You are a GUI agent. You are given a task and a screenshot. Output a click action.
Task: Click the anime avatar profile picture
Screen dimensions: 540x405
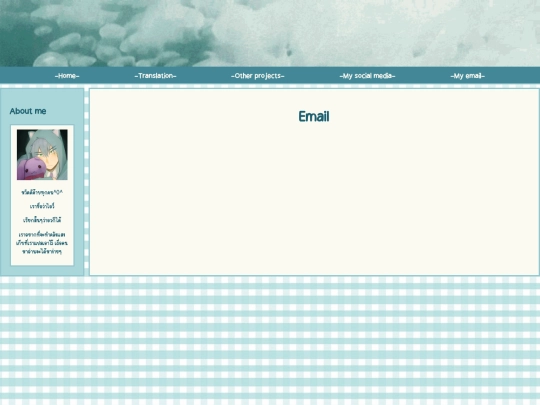[42, 155]
